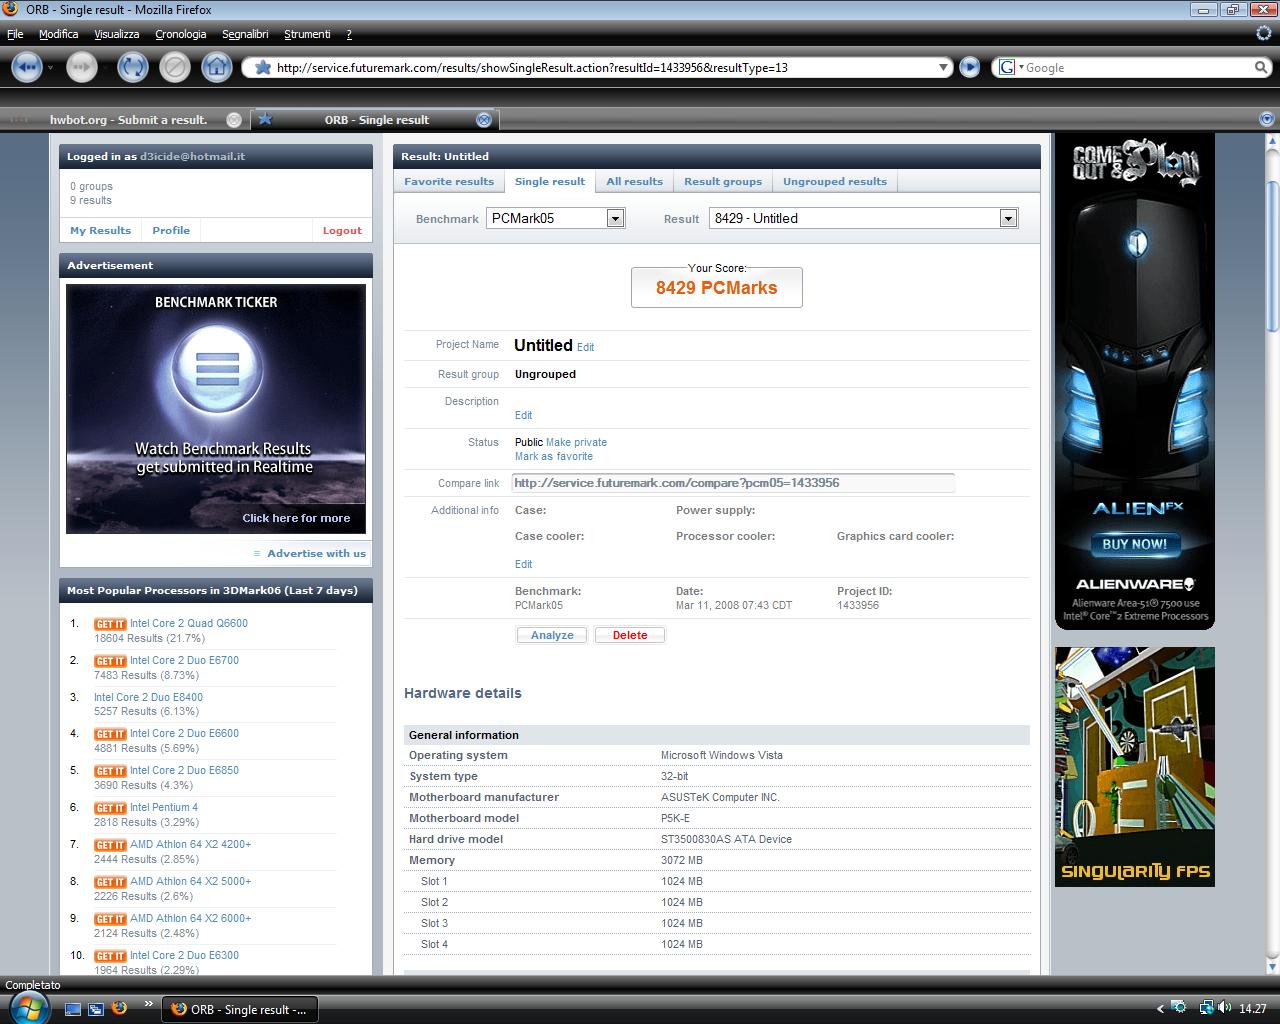Viewport: 1280px width, 1024px height.
Task: Go to the Home page icon
Action: coord(216,67)
